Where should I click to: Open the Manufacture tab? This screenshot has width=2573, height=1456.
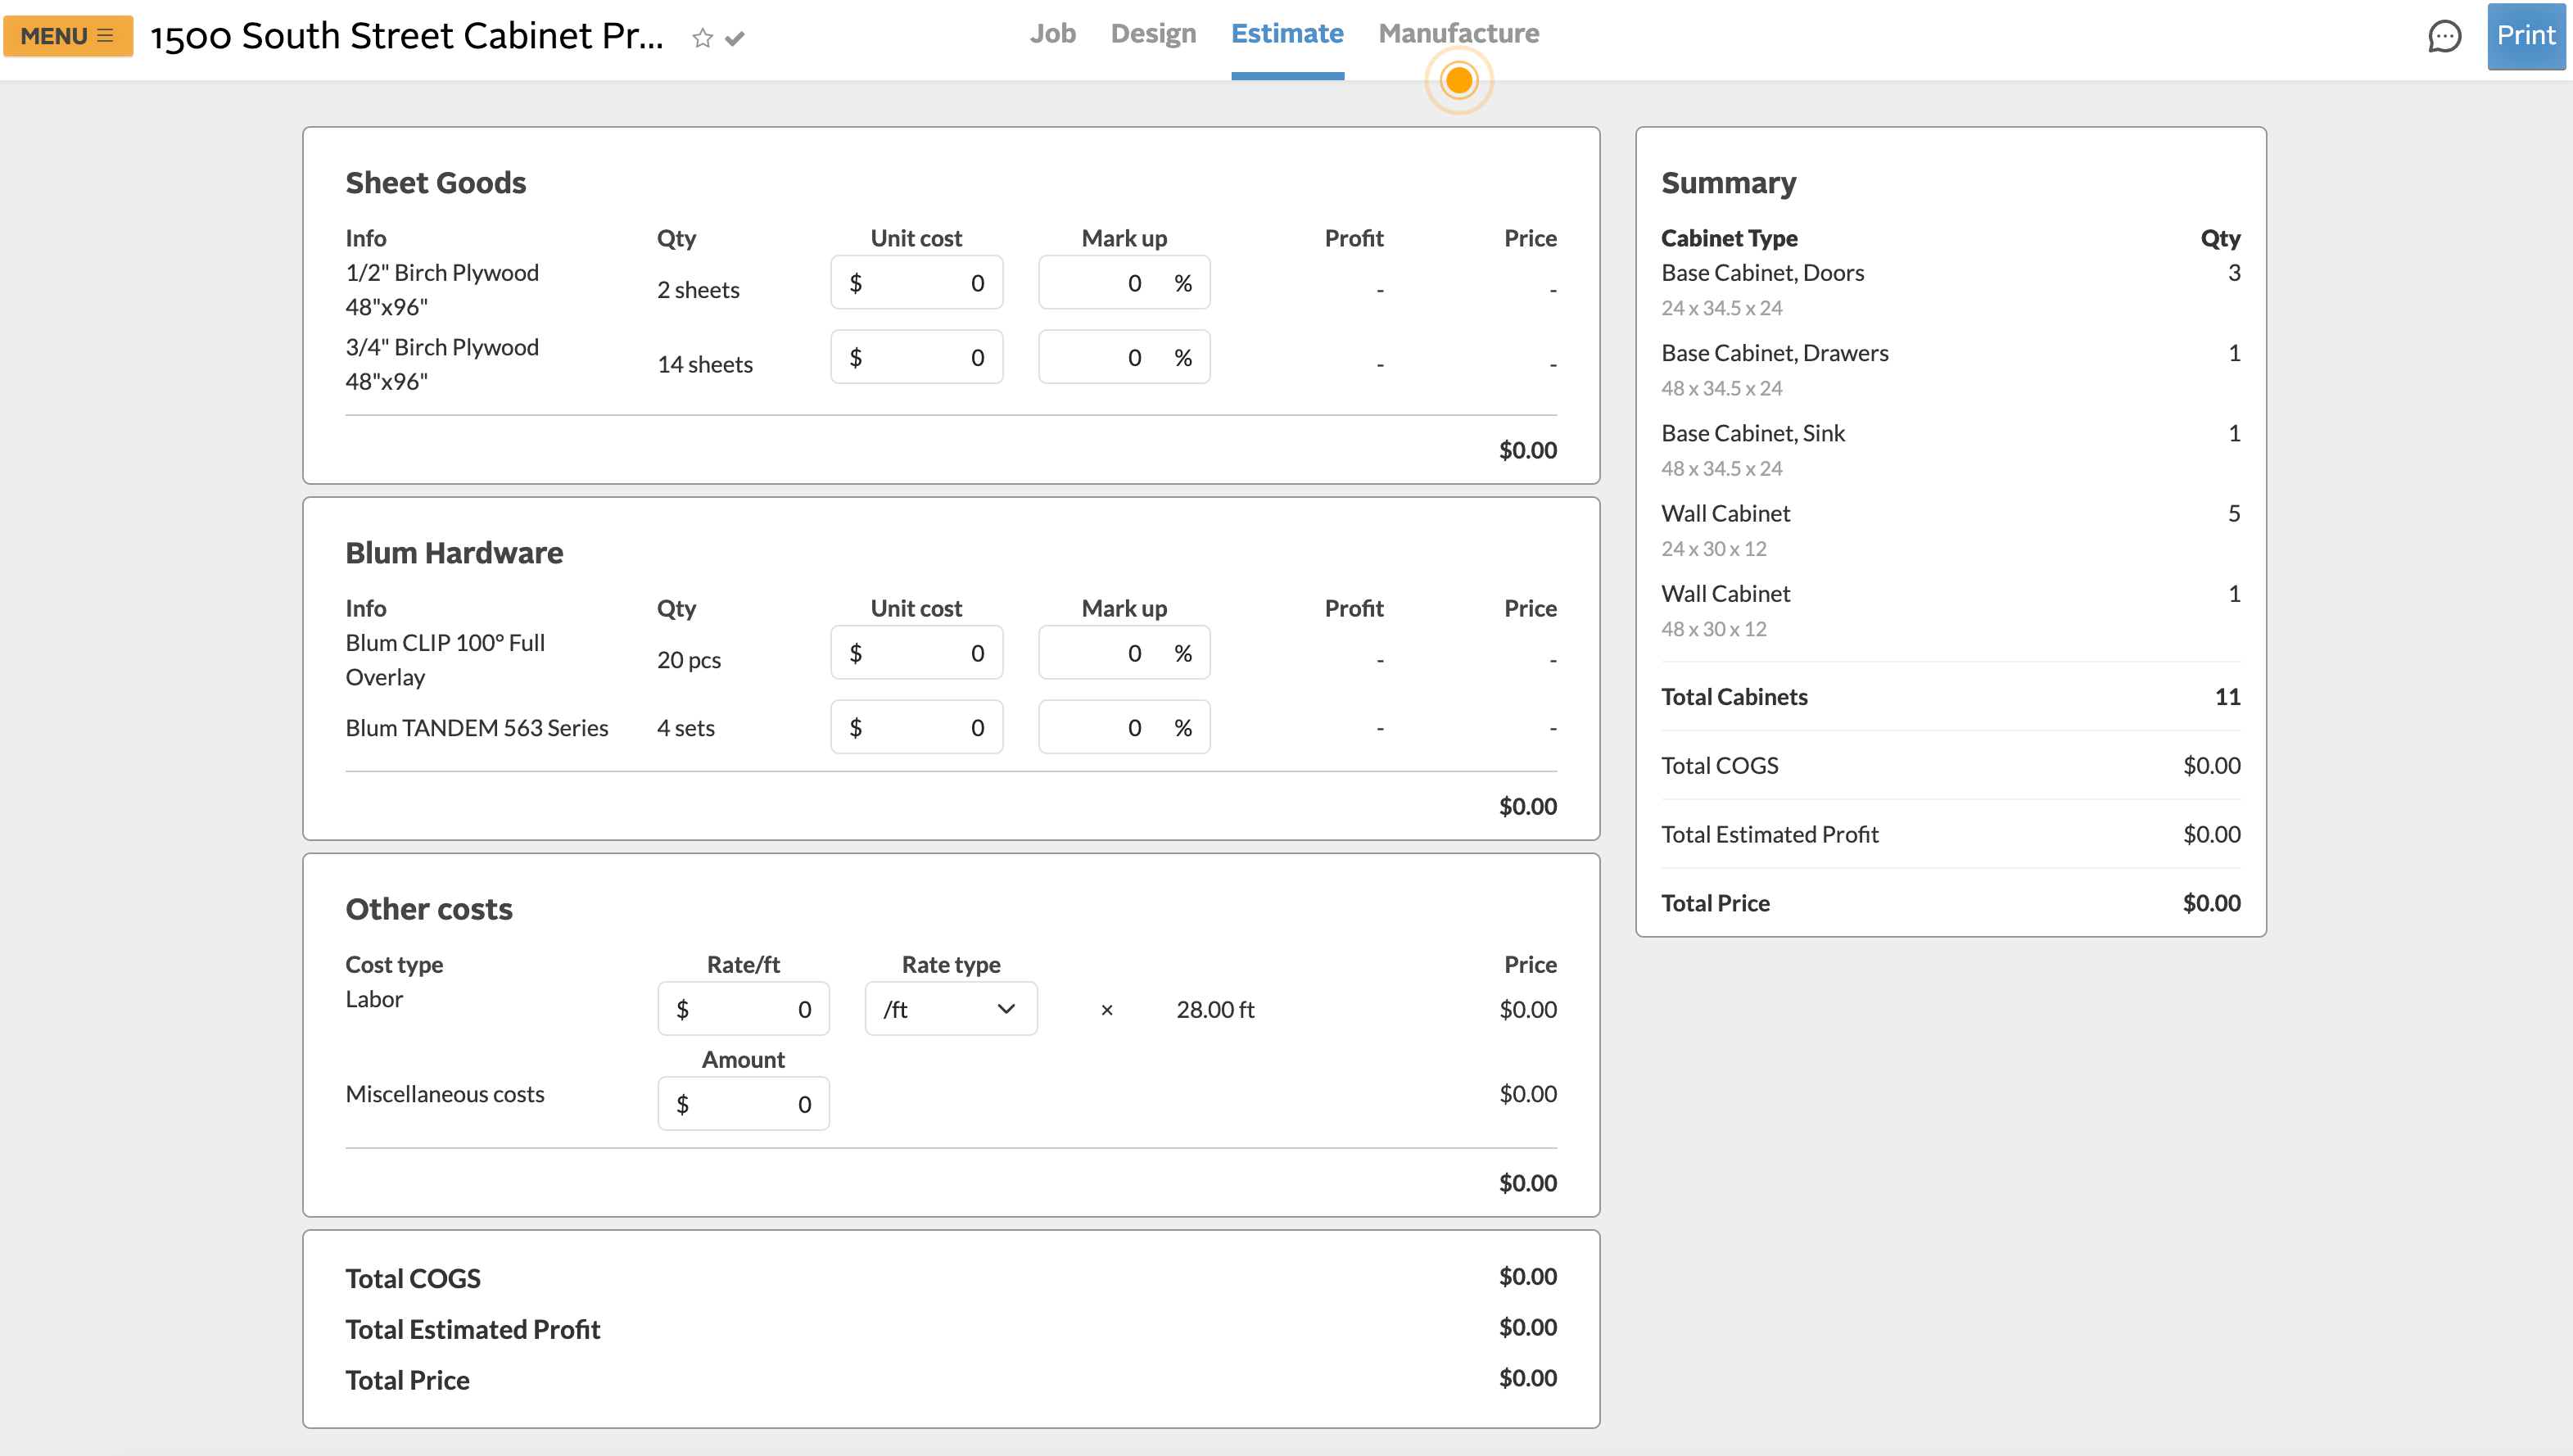(1458, 34)
